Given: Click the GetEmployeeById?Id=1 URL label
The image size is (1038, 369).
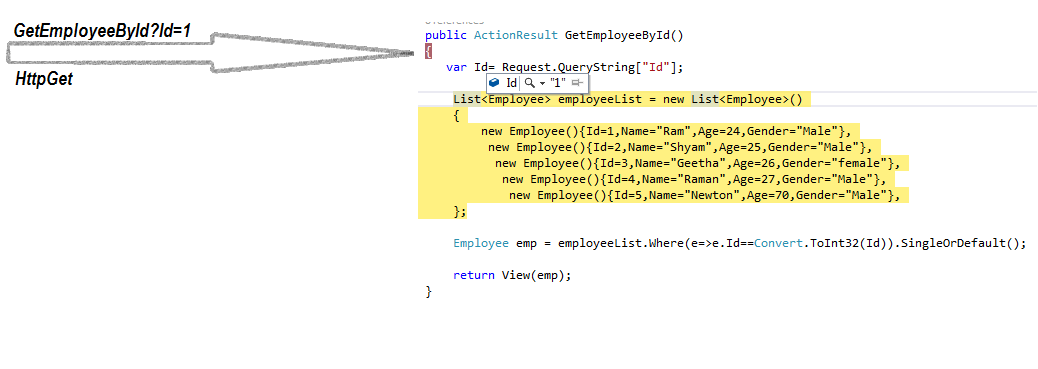Looking at the screenshot, I should pyautogui.click(x=103, y=30).
